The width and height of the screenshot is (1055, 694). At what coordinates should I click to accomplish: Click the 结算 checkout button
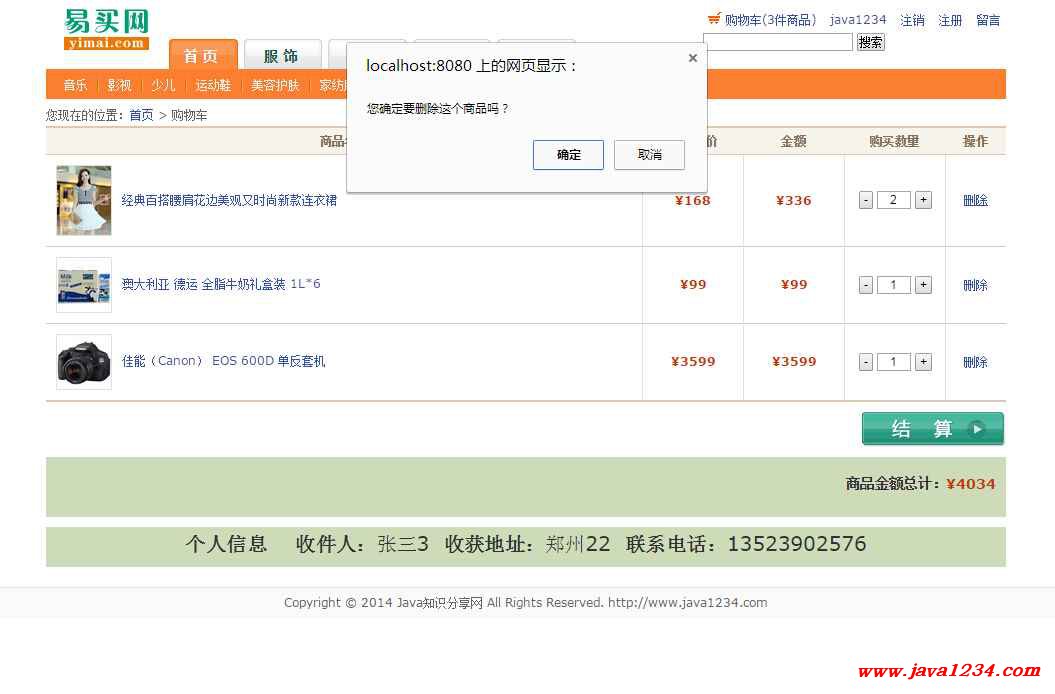932,429
